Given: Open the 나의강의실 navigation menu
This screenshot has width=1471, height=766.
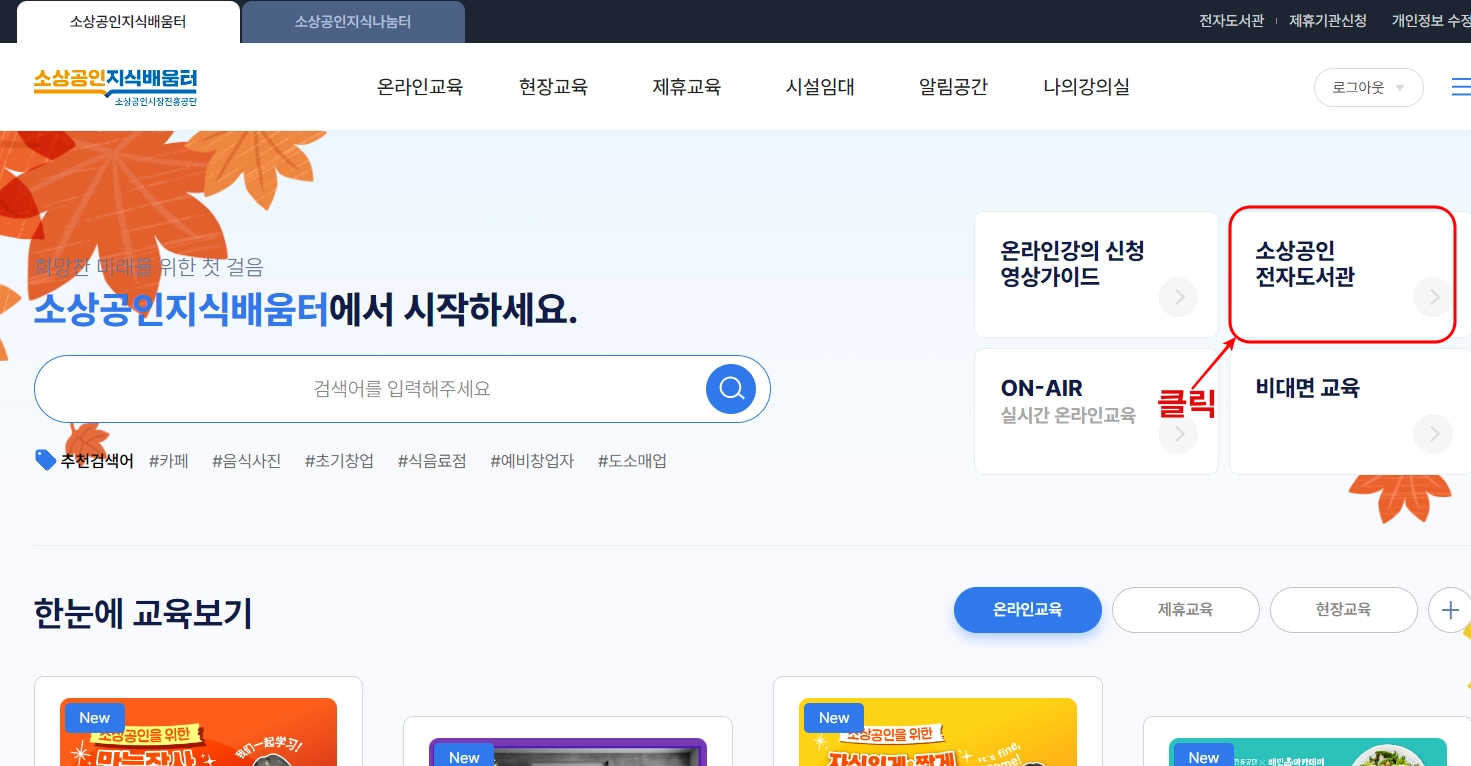Looking at the screenshot, I should point(1084,87).
